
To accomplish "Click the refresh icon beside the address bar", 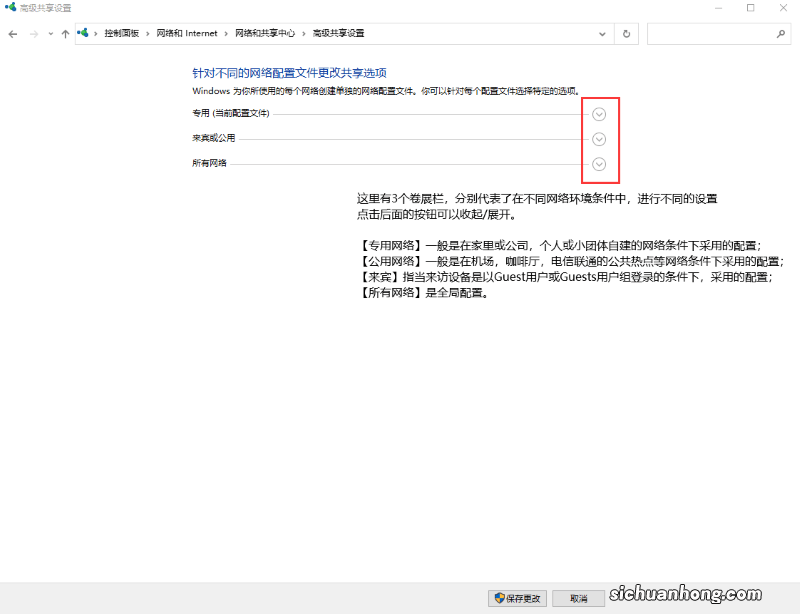I will click(x=626, y=33).
